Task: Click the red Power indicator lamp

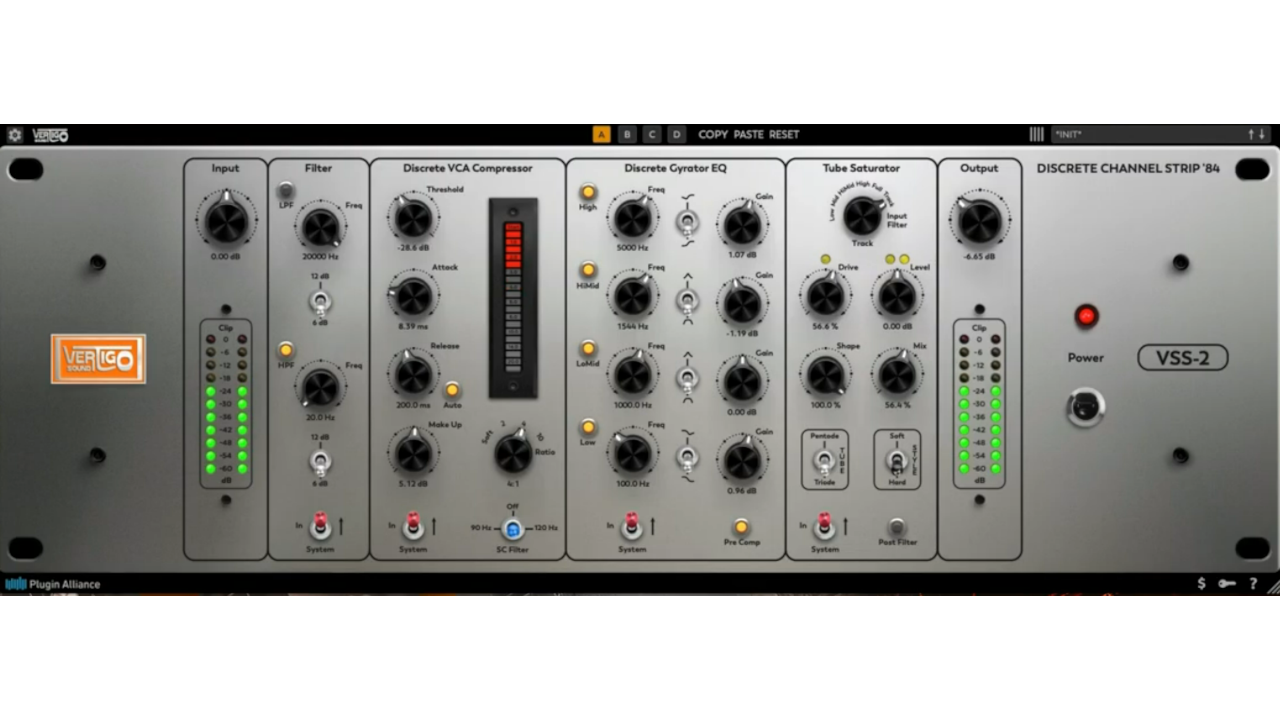Action: tap(1086, 317)
